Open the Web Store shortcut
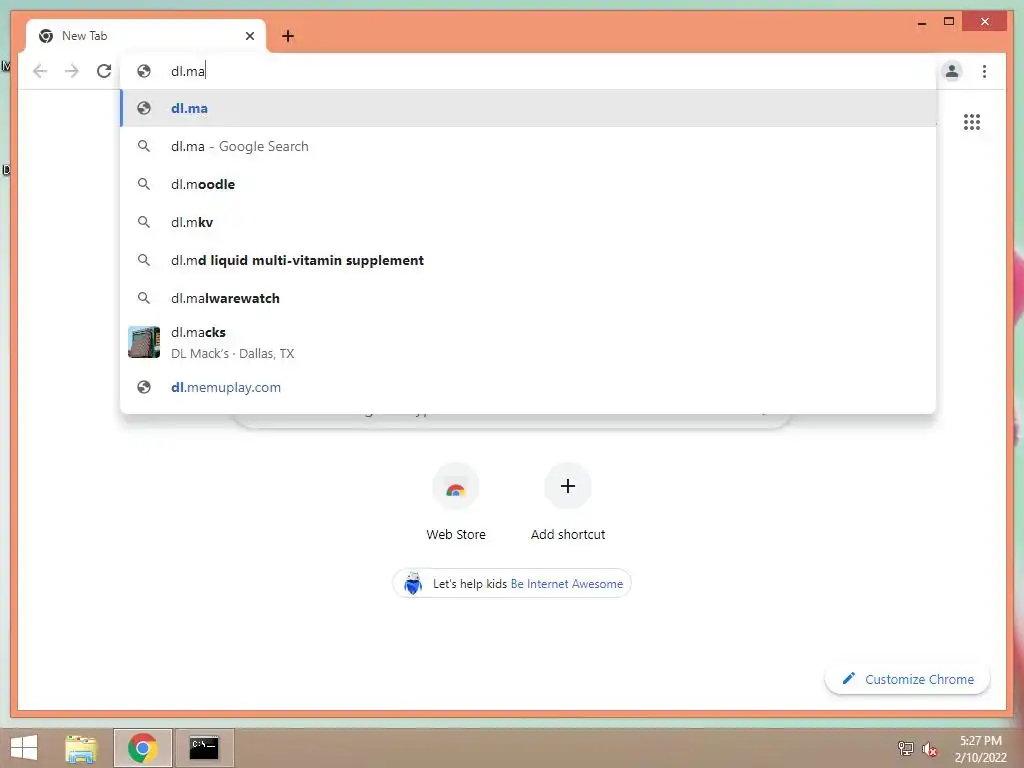Image resolution: width=1024 pixels, height=768 pixels. pyautogui.click(x=456, y=502)
